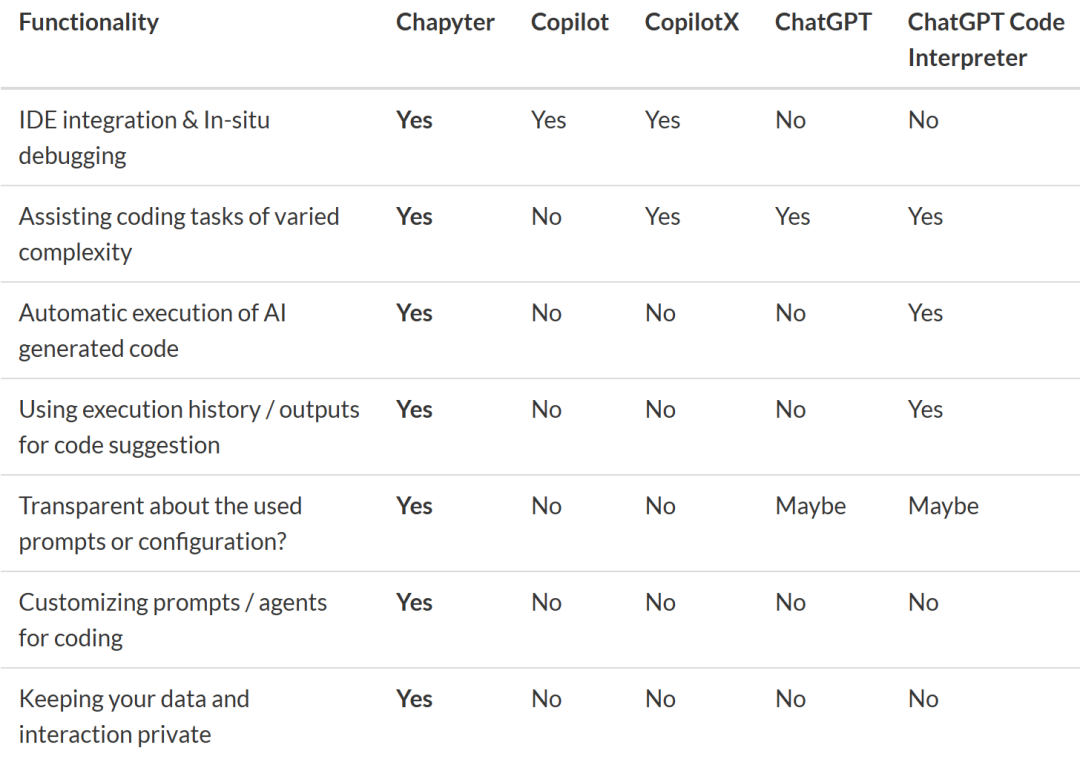Click ChatGPT's No for keeping data private
Viewport: 1080px width, 771px height.
click(790, 699)
